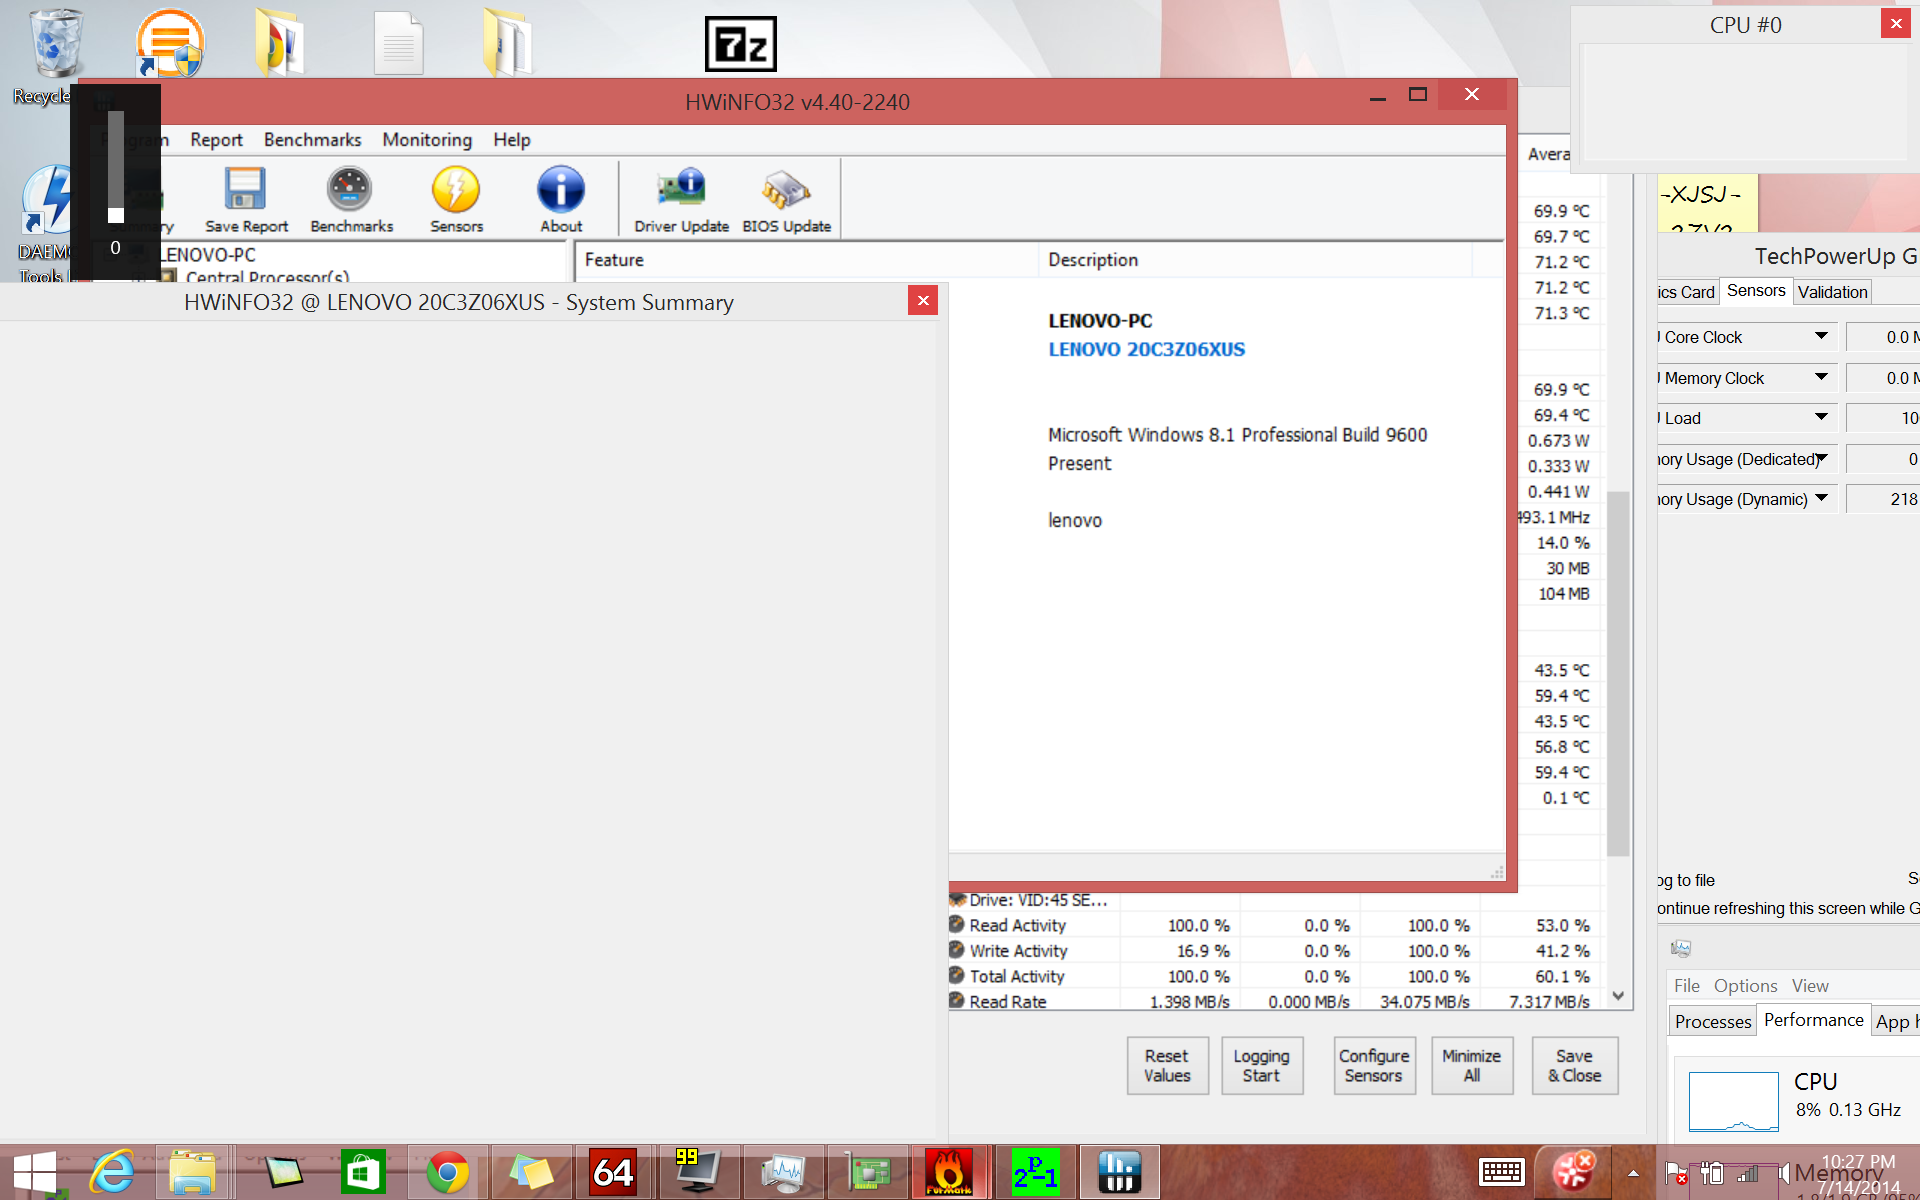Click the Task Manager window title icon
Screen dimensions: 1920x1200
[x=1681, y=948]
